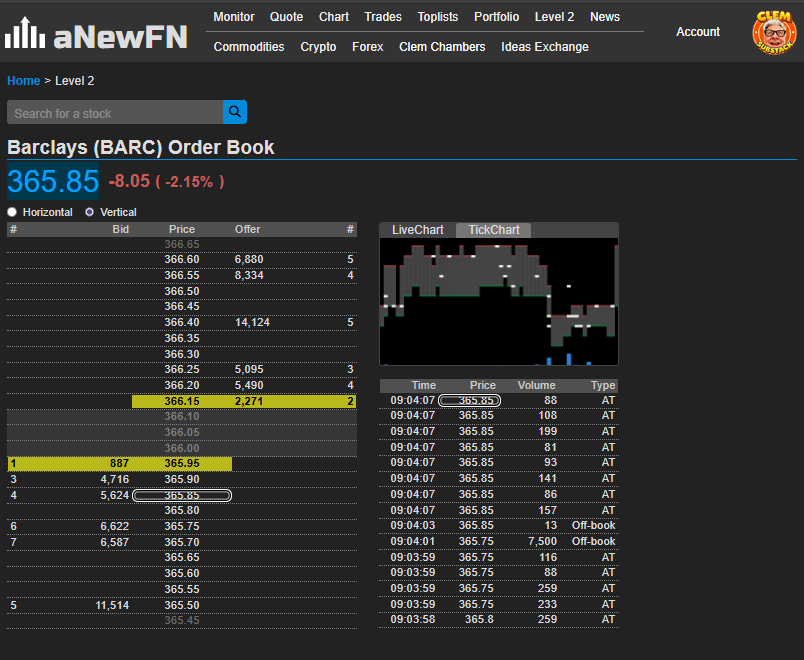Viewport: 804px width, 660px height.
Task: Focus the Search for a stock field
Action: [115, 112]
